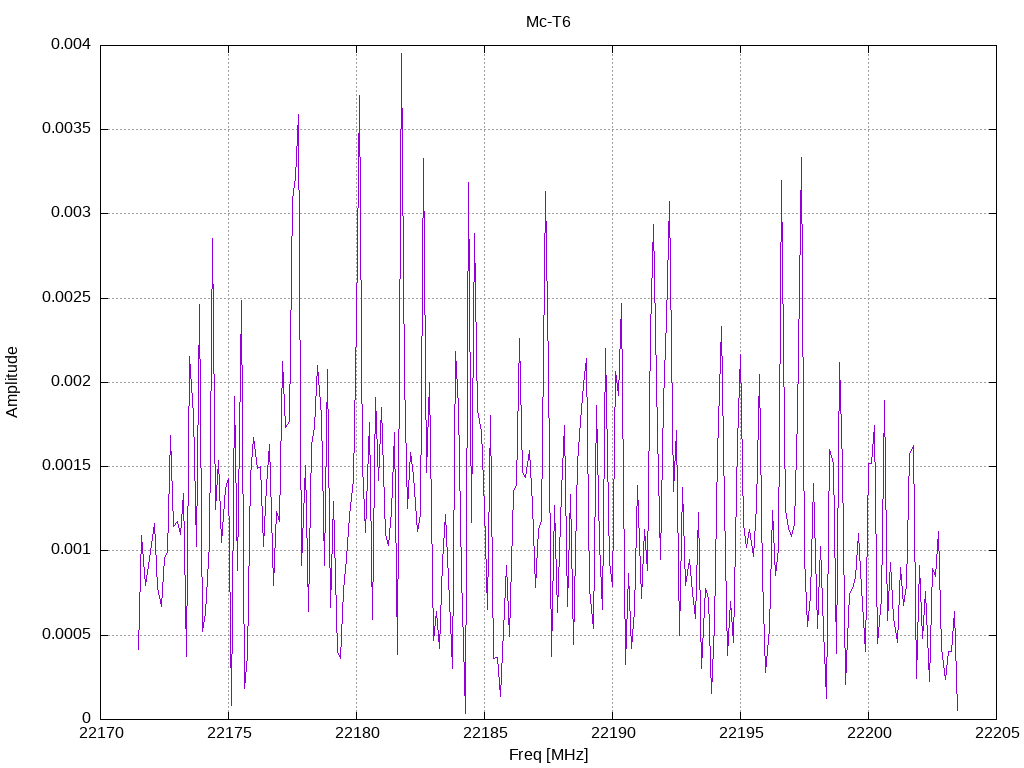Click the x-axis tick 22200

(x=869, y=733)
